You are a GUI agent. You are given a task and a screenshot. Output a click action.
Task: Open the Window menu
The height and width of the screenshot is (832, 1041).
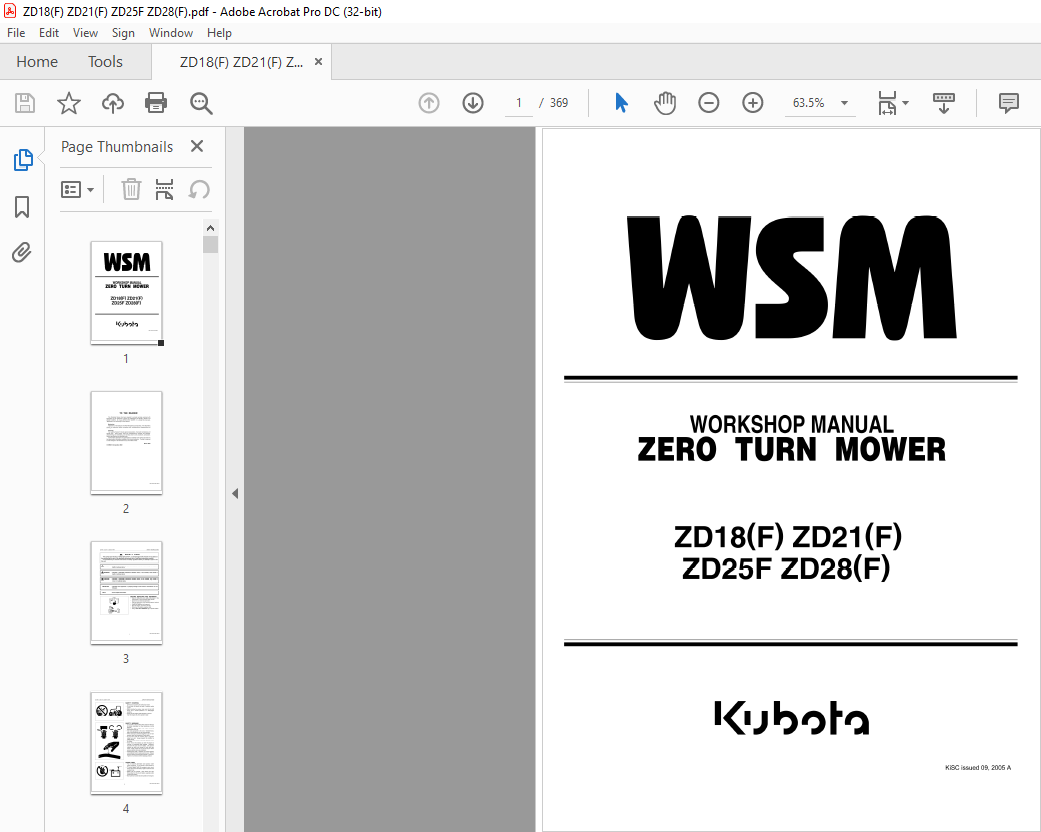[171, 33]
